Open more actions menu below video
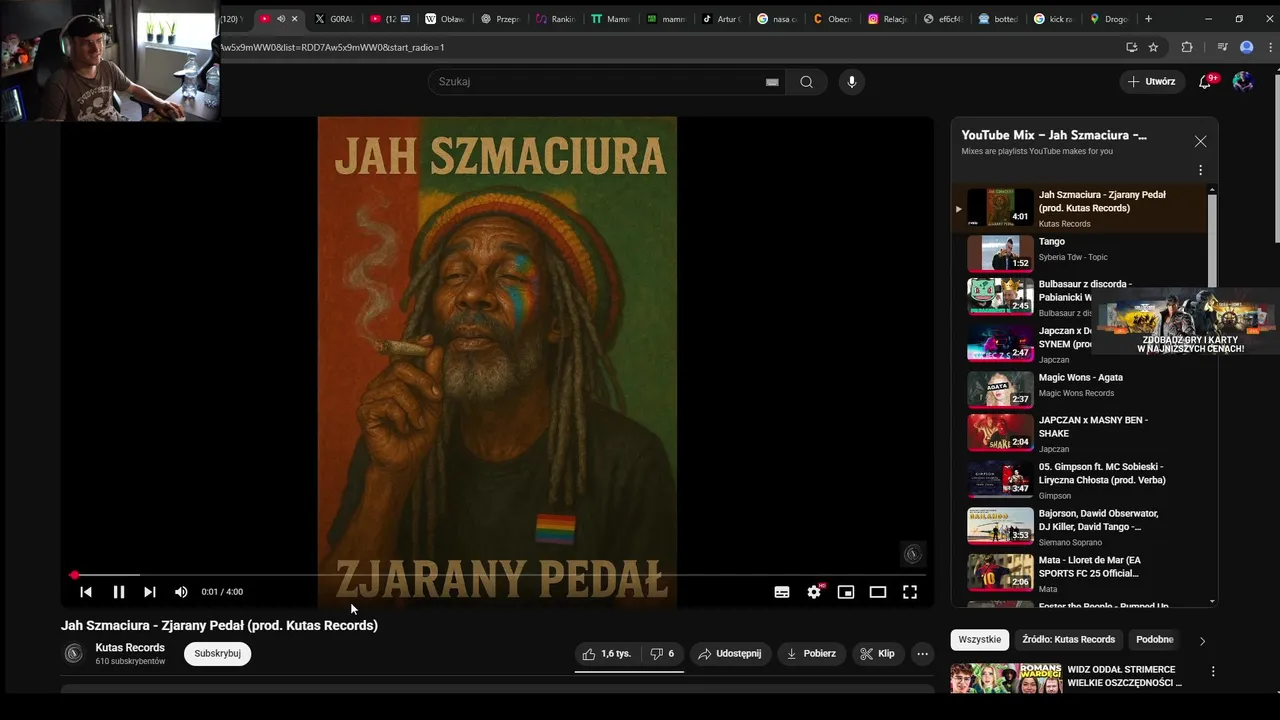Image resolution: width=1280 pixels, height=720 pixels. click(922, 654)
